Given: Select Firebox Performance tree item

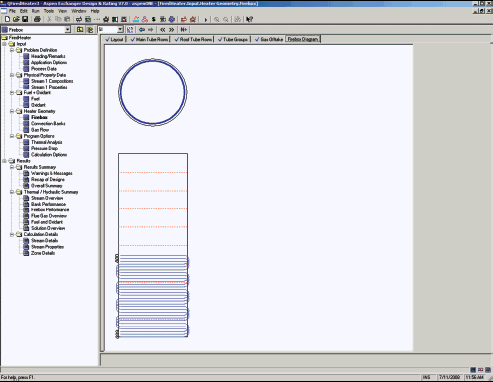Looking at the screenshot, I should [50, 210].
